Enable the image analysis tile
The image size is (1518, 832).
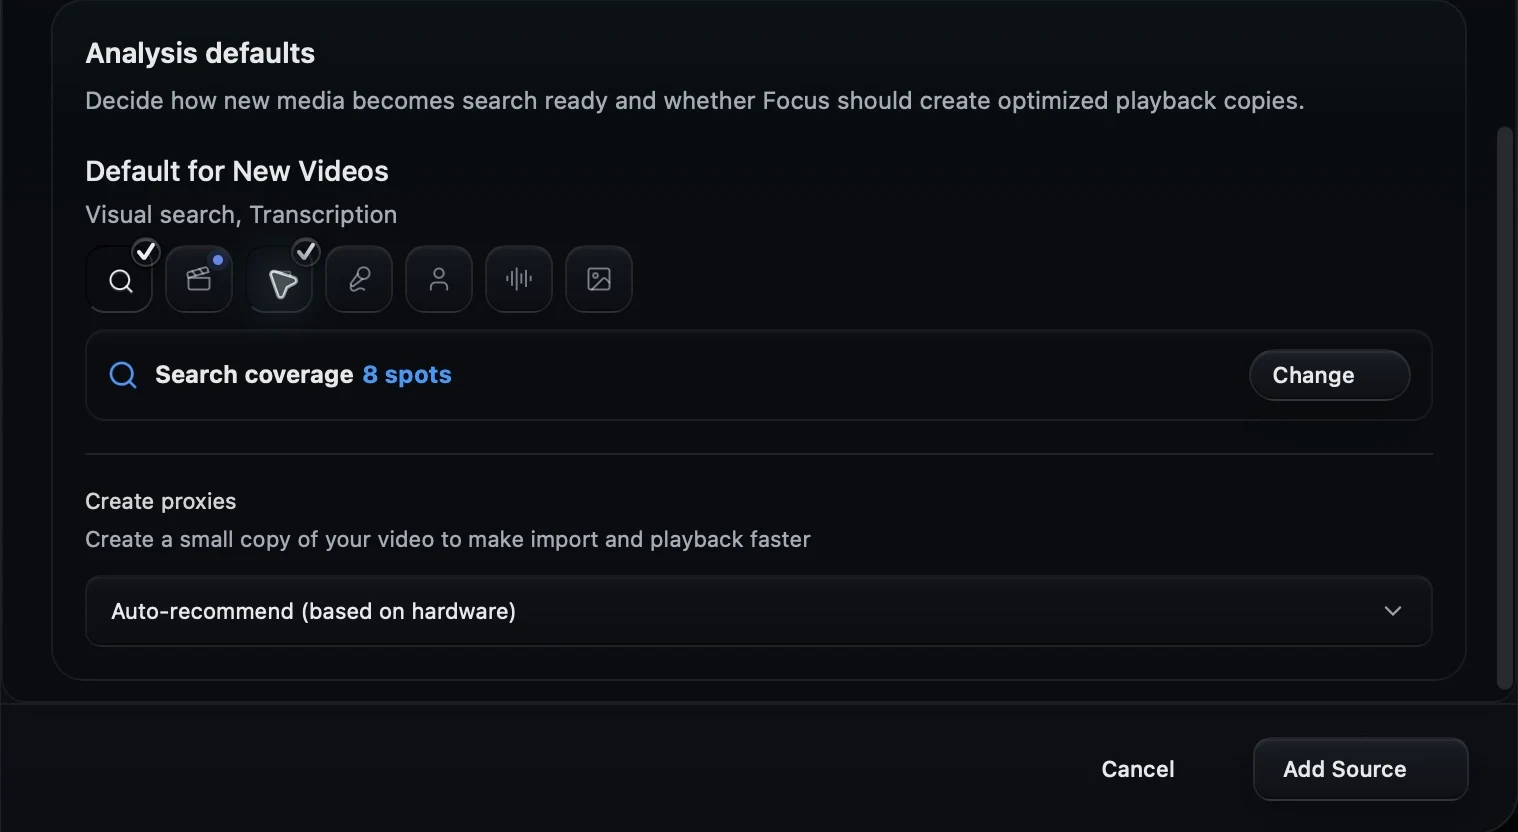tap(599, 279)
